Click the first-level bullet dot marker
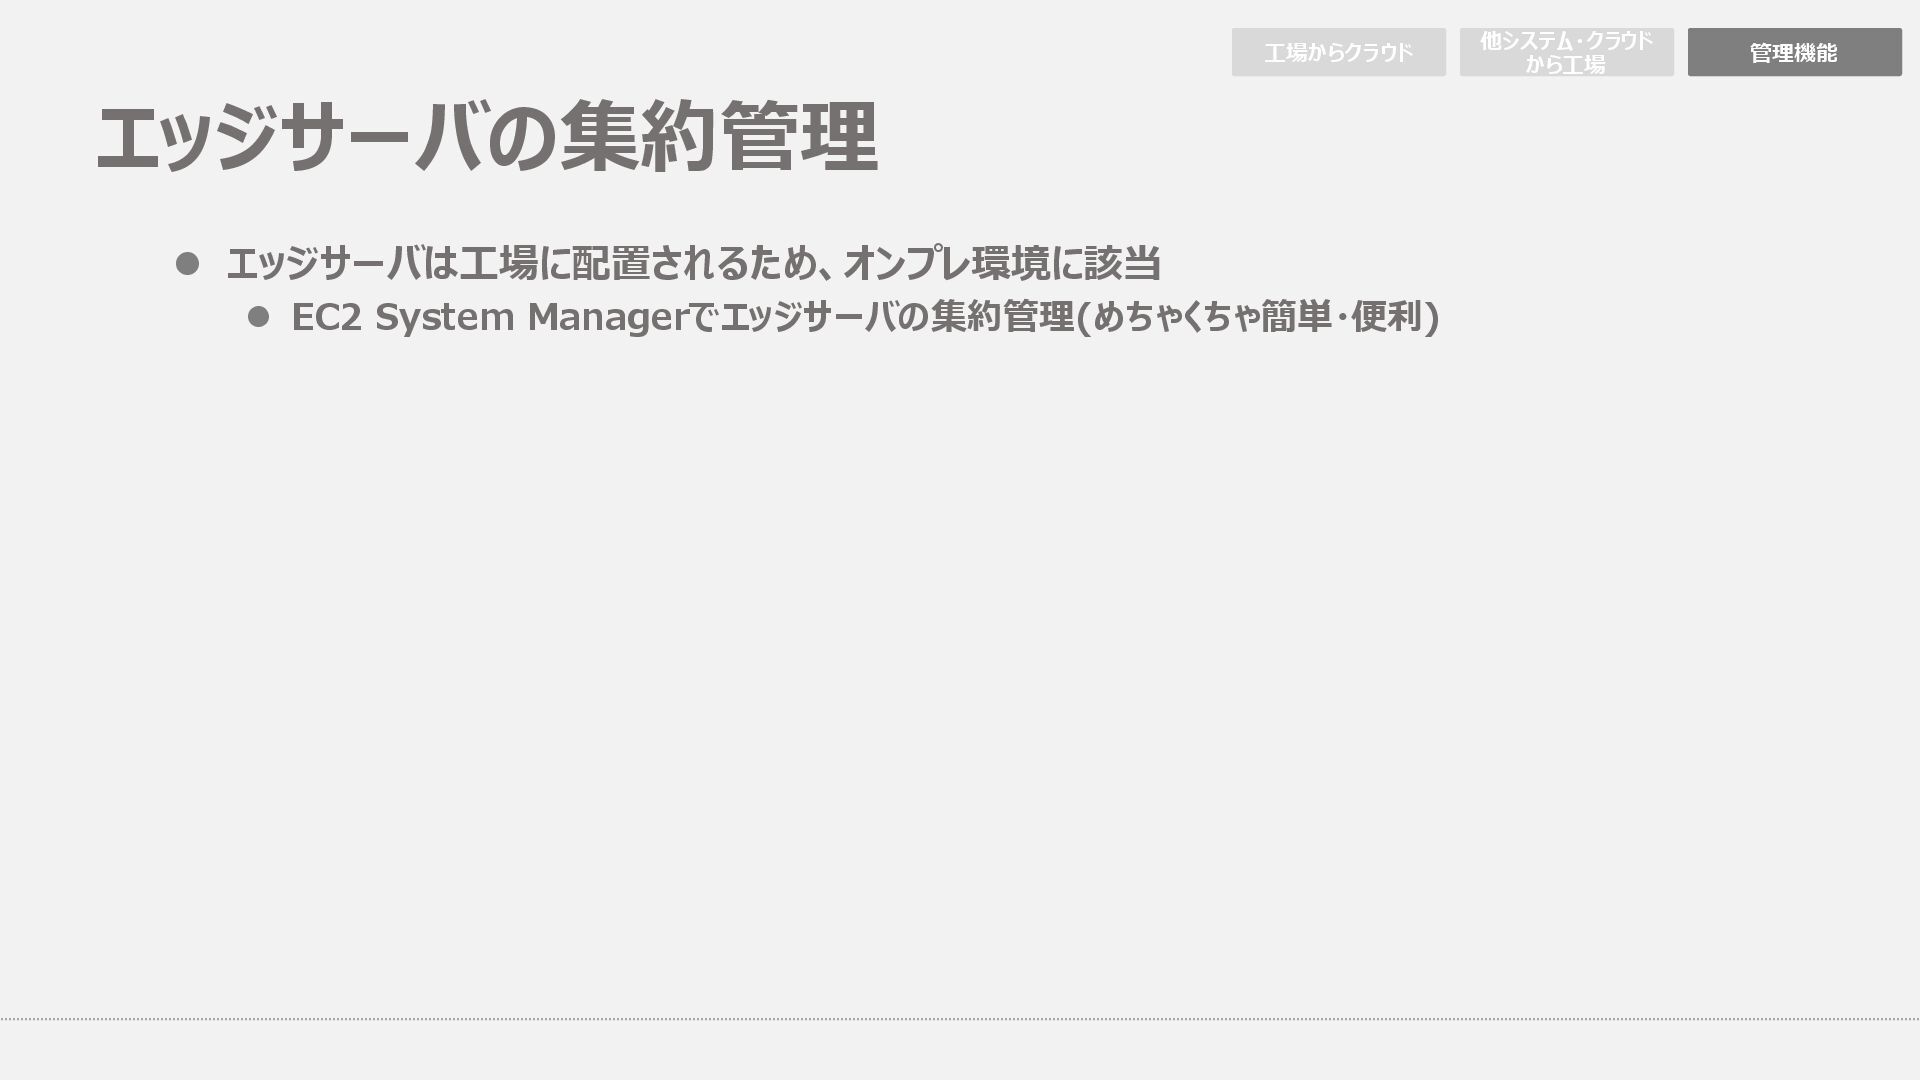The width and height of the screenshot is (1920, 1080). click(187, 264)
